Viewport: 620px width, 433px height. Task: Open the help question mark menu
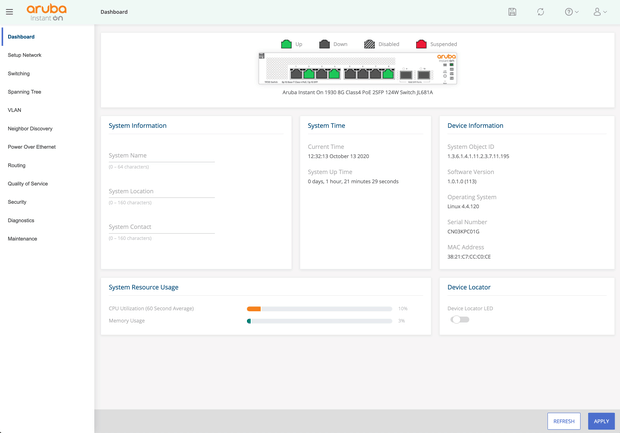571,12
